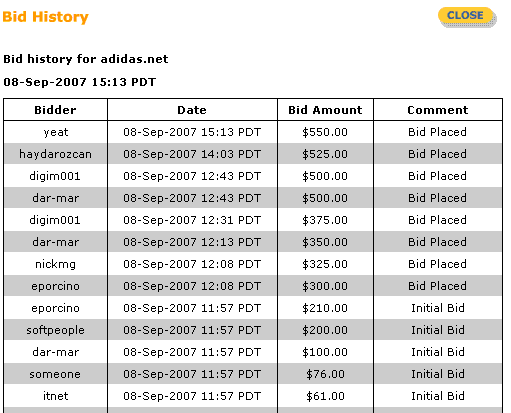Click bidder name someone
Image resolution: width=511 pixels, height=413 pixels.
pyautogui.click(x=55, y=374)
